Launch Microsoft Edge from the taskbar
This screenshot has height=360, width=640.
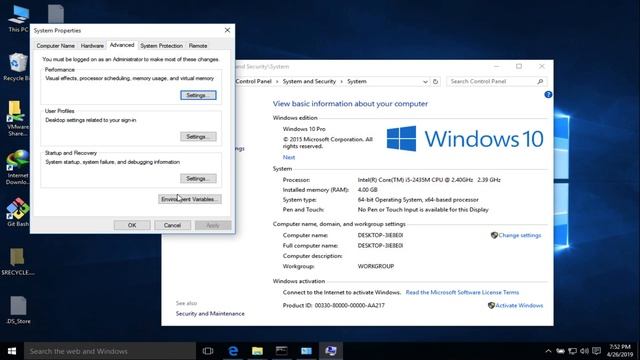click(233, 351)
